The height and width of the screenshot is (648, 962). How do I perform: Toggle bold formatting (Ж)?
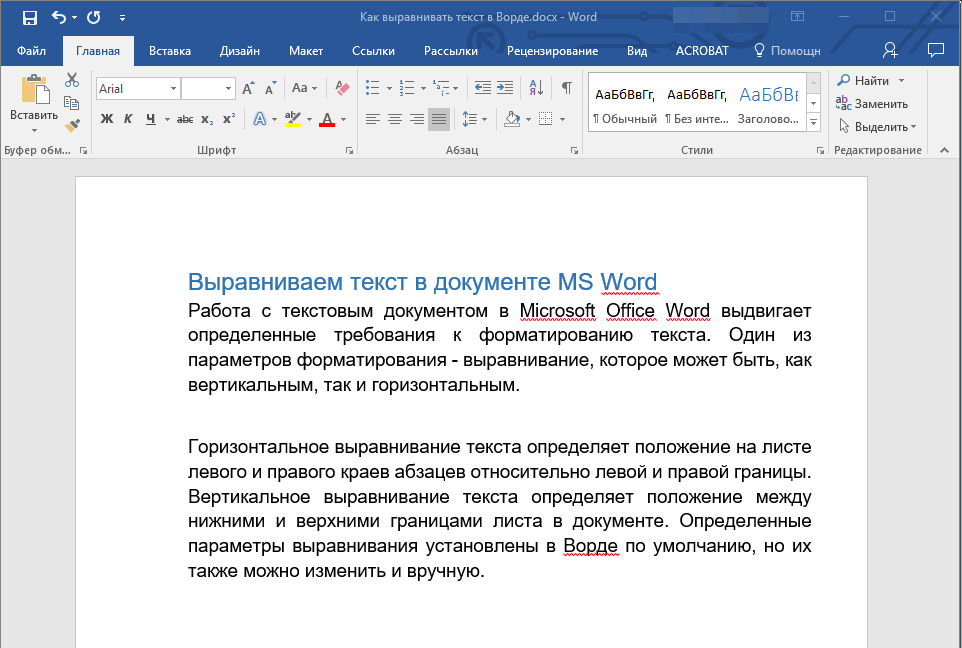point(107,119)
